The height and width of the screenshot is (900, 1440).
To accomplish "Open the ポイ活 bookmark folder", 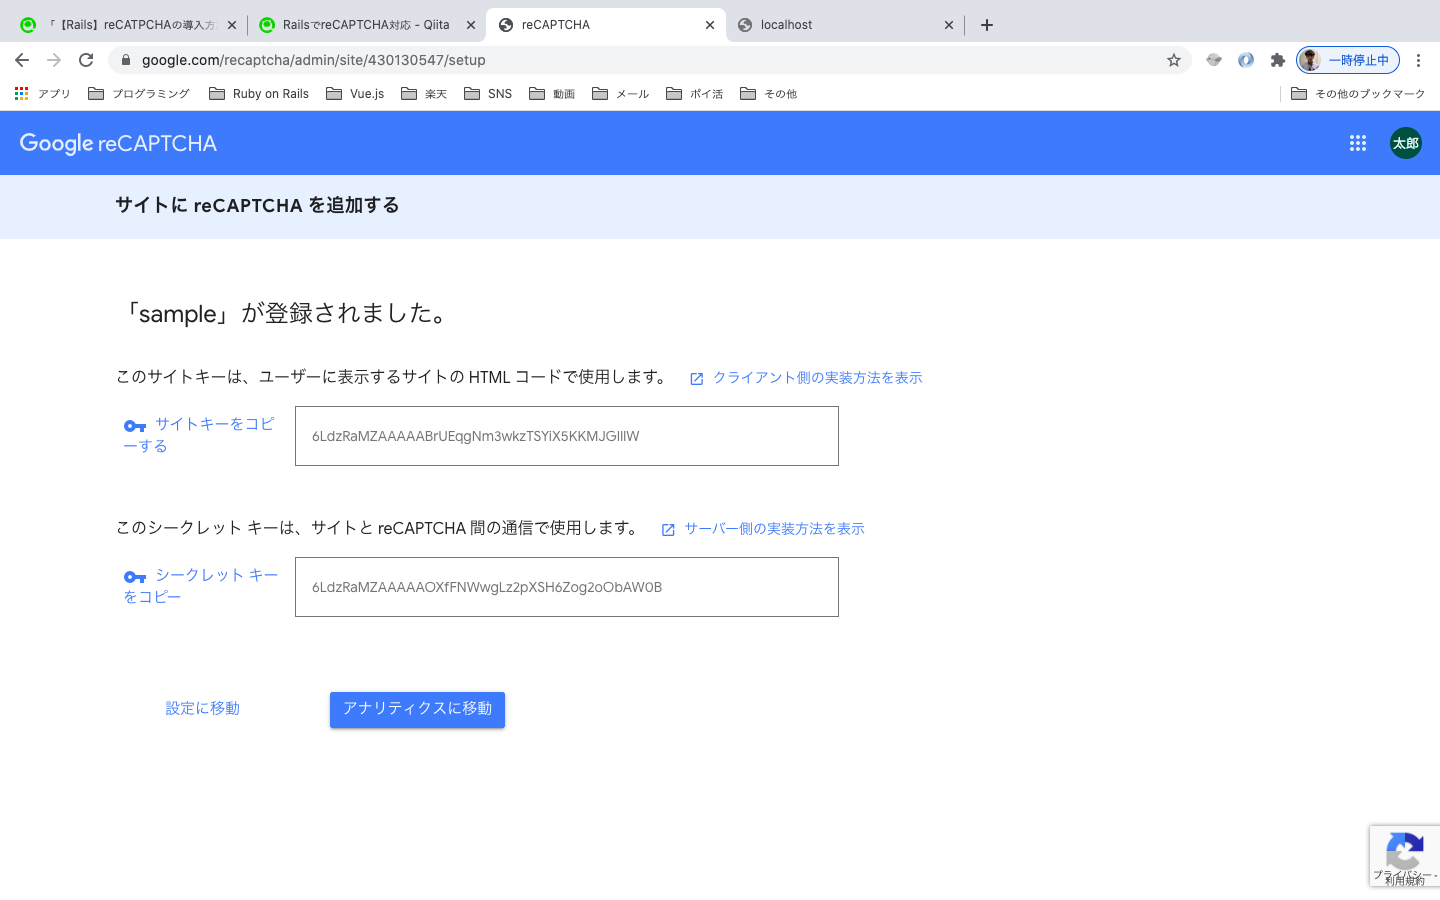I will 695,94.
